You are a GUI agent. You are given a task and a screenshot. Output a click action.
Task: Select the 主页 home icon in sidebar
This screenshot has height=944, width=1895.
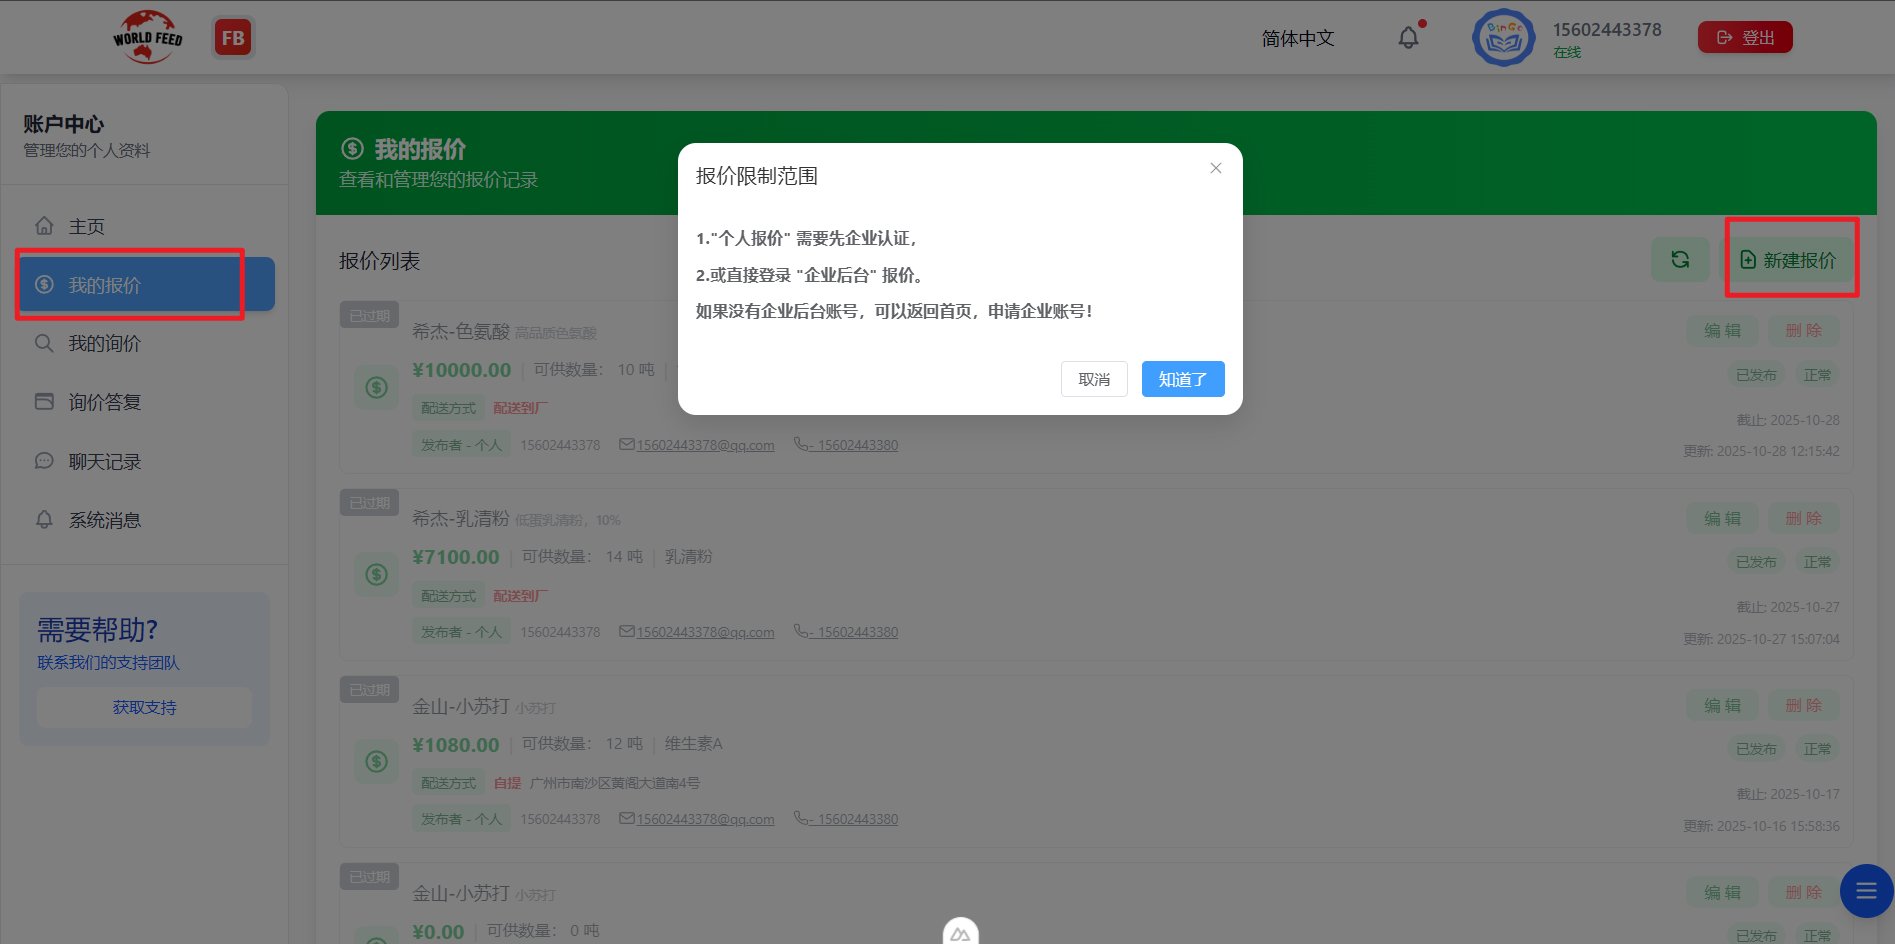pos(45,225)
